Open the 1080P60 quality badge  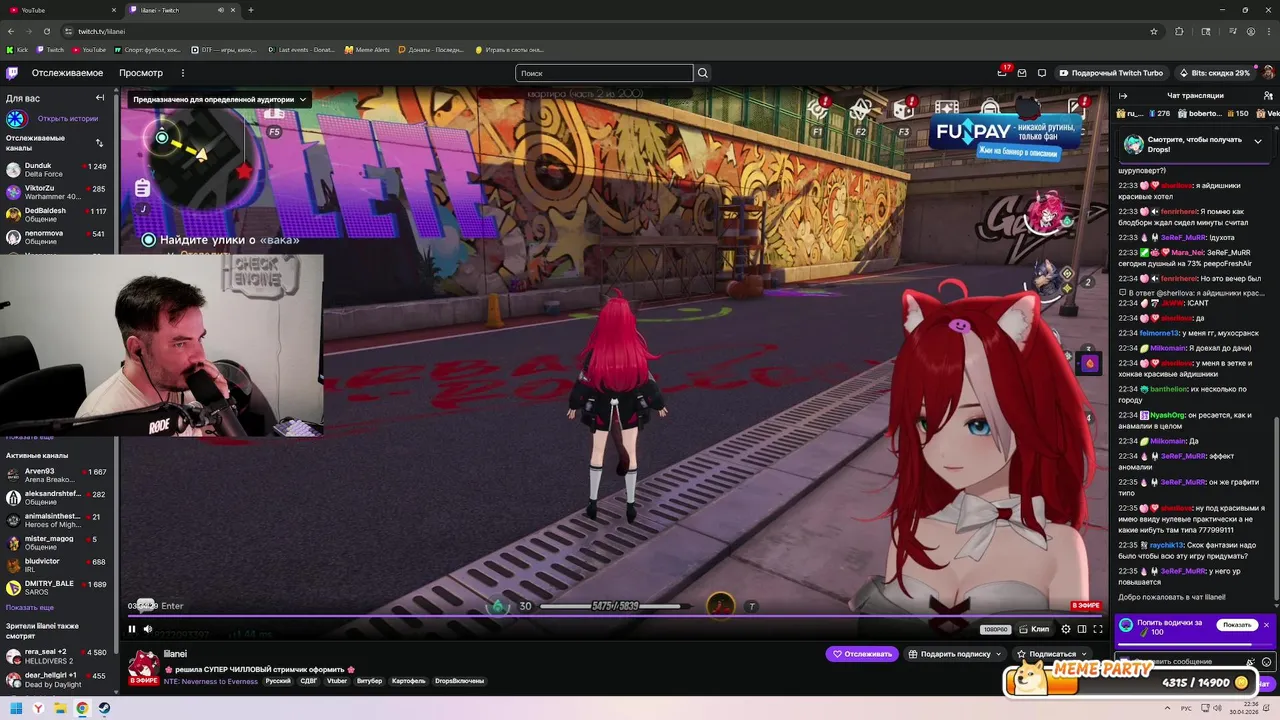click(x=995, y=629)
